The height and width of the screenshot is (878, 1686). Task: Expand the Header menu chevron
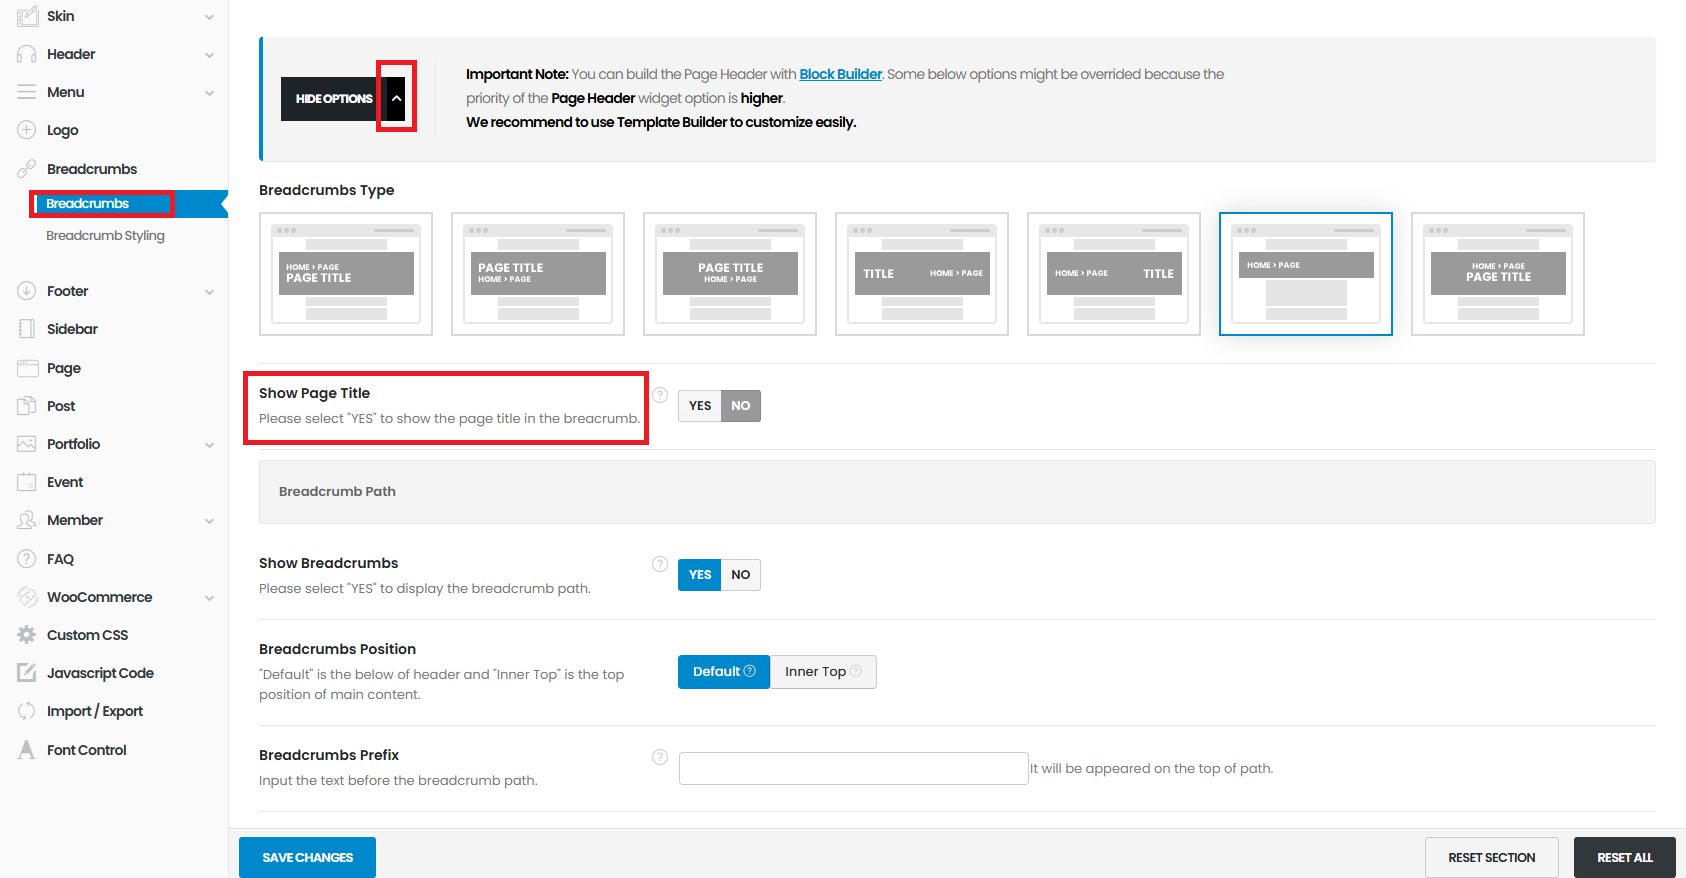pos(209,55)
